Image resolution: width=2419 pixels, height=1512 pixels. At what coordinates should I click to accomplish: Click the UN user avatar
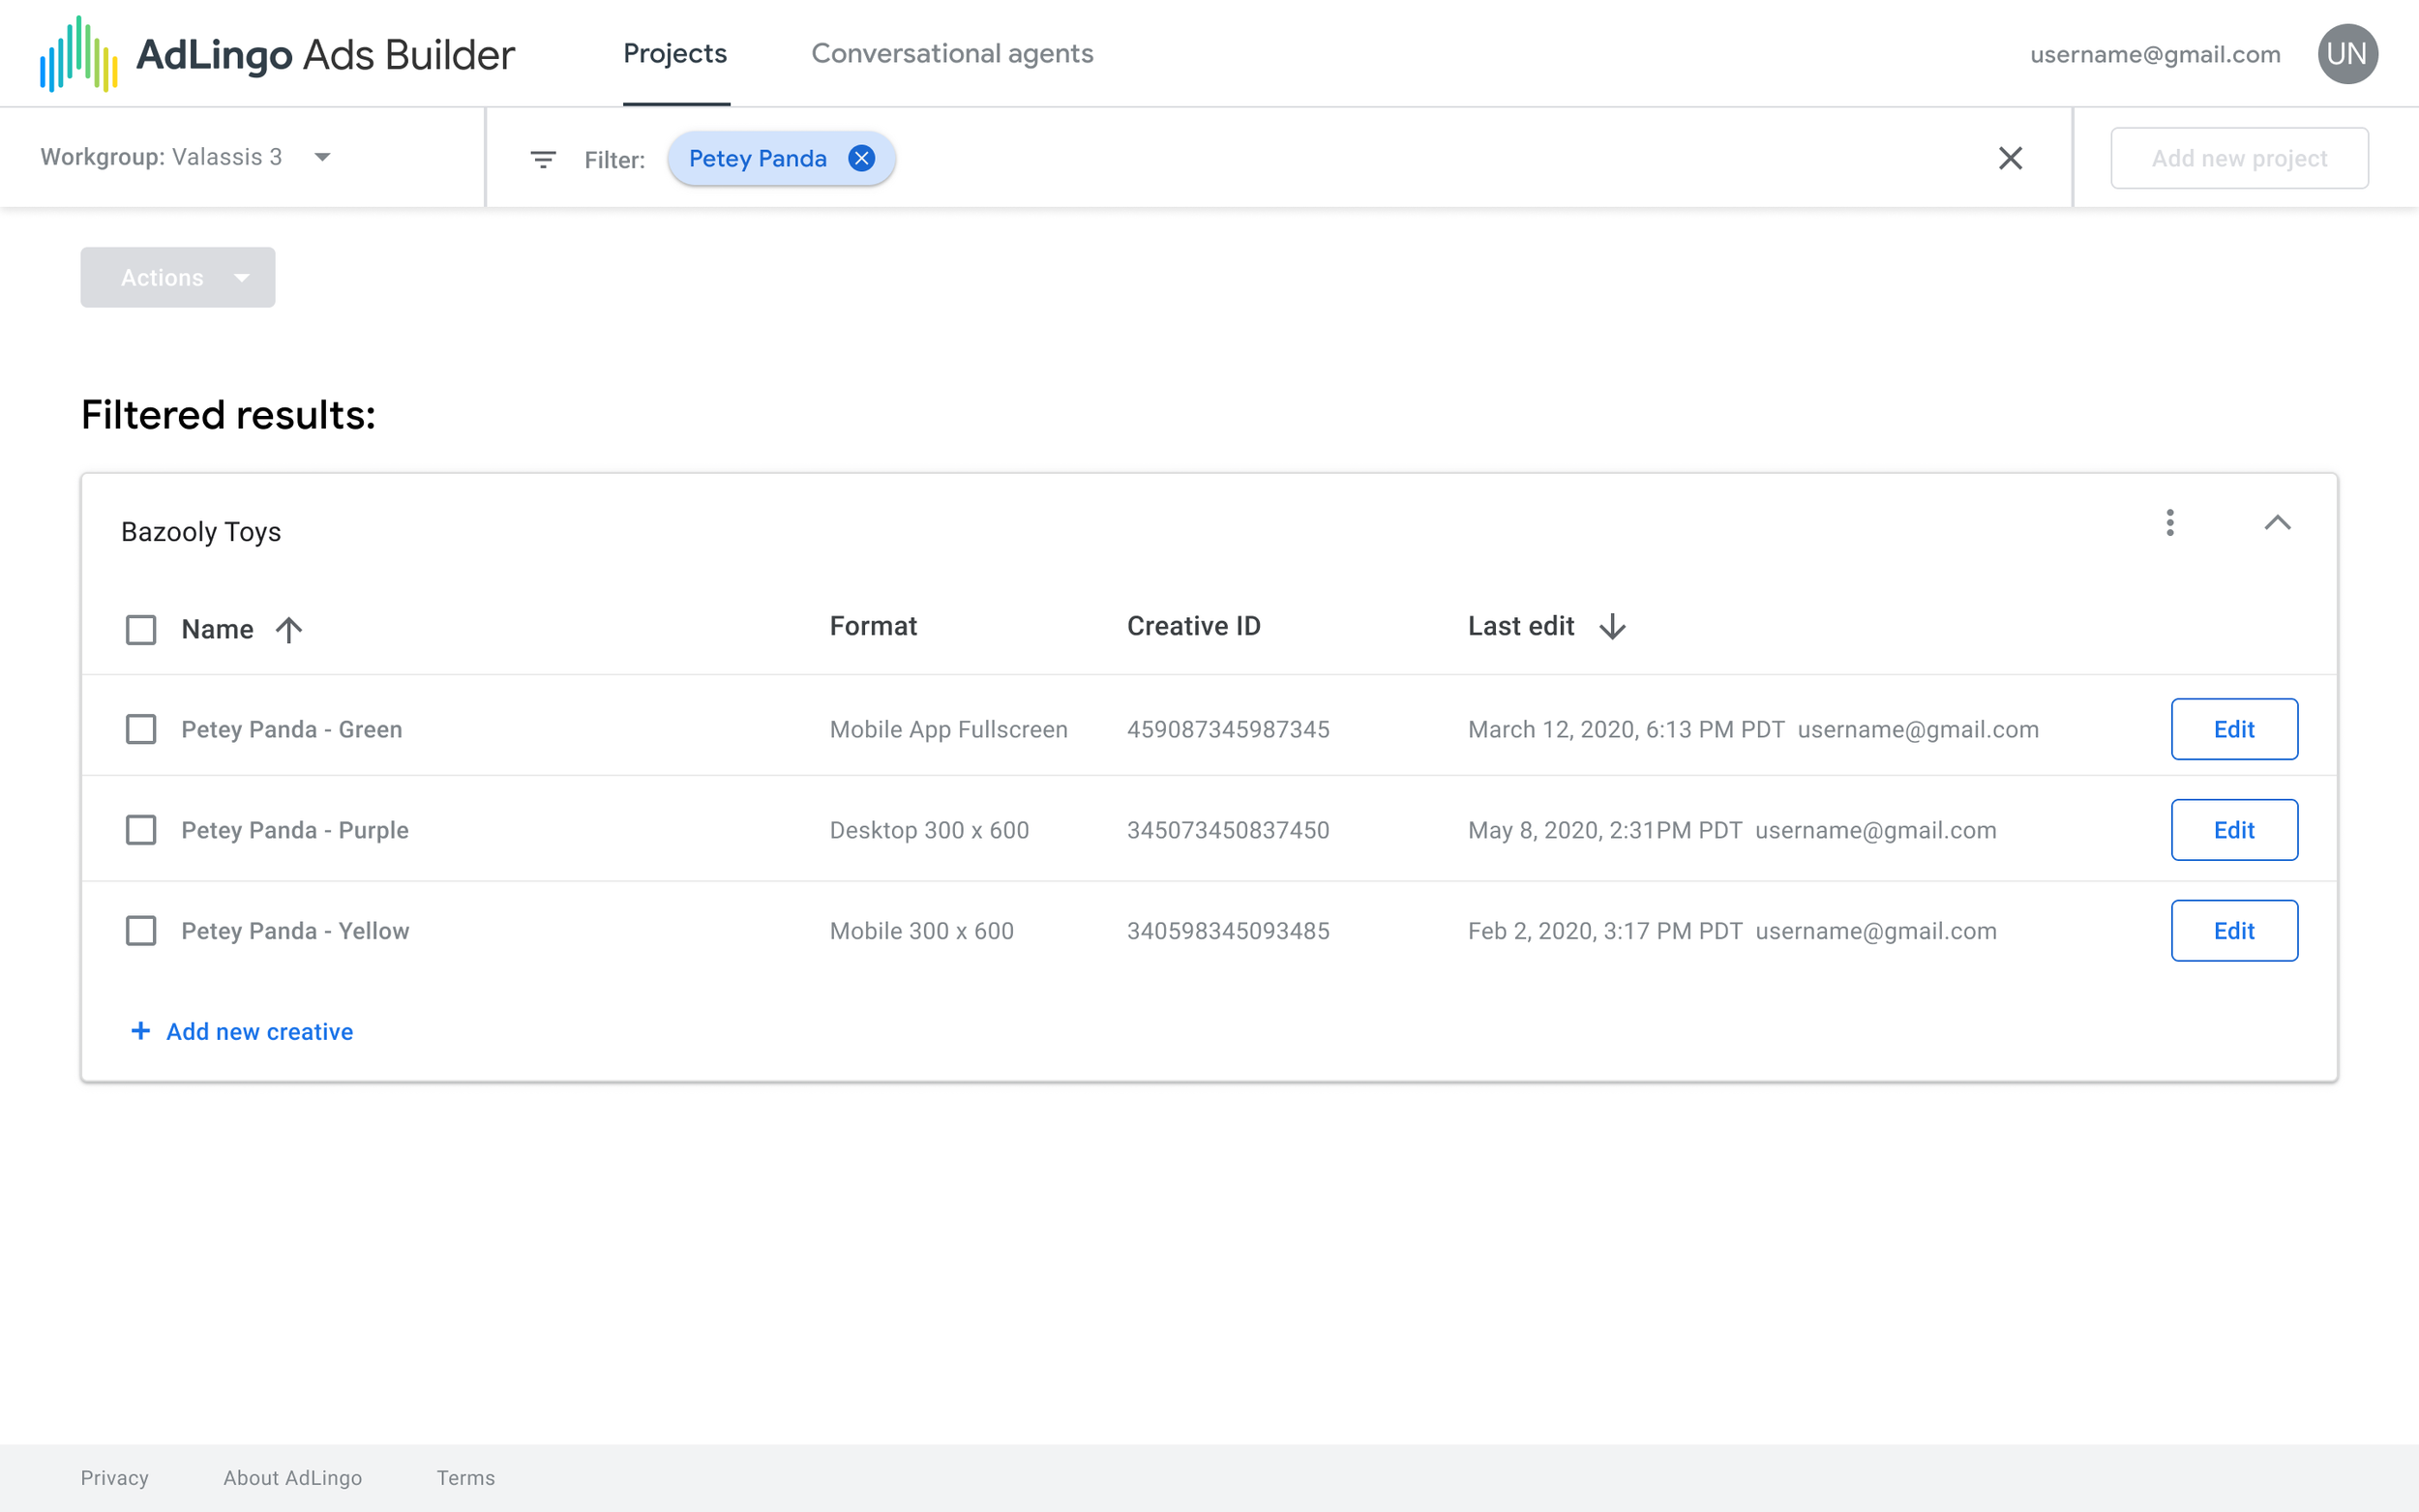(2346, 54)
